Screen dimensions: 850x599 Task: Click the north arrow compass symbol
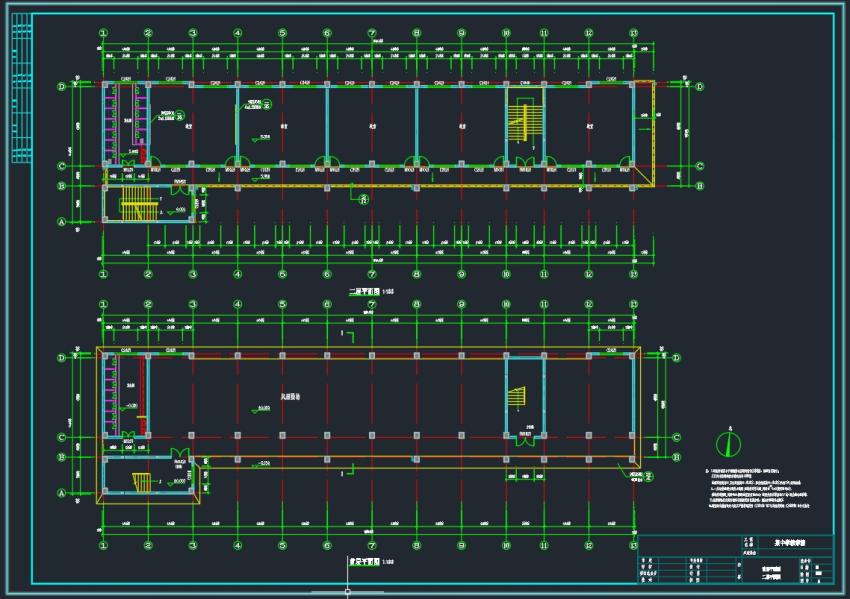point(729,443)
